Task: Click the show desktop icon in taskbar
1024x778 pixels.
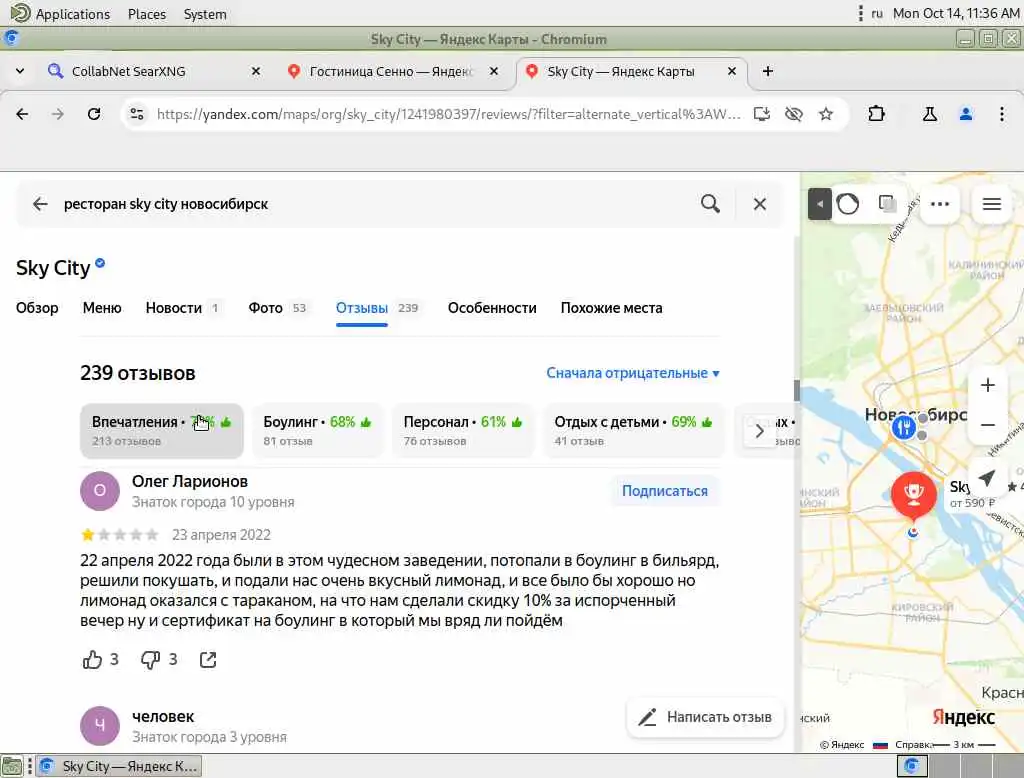Action: click(12, 766)
